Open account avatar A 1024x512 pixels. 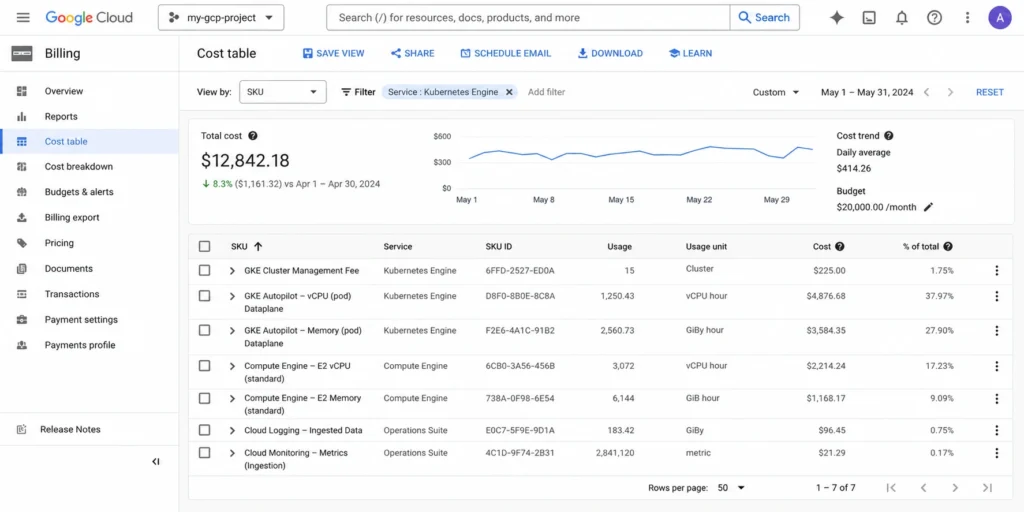pyautogui.click(x=1000, y=18)
